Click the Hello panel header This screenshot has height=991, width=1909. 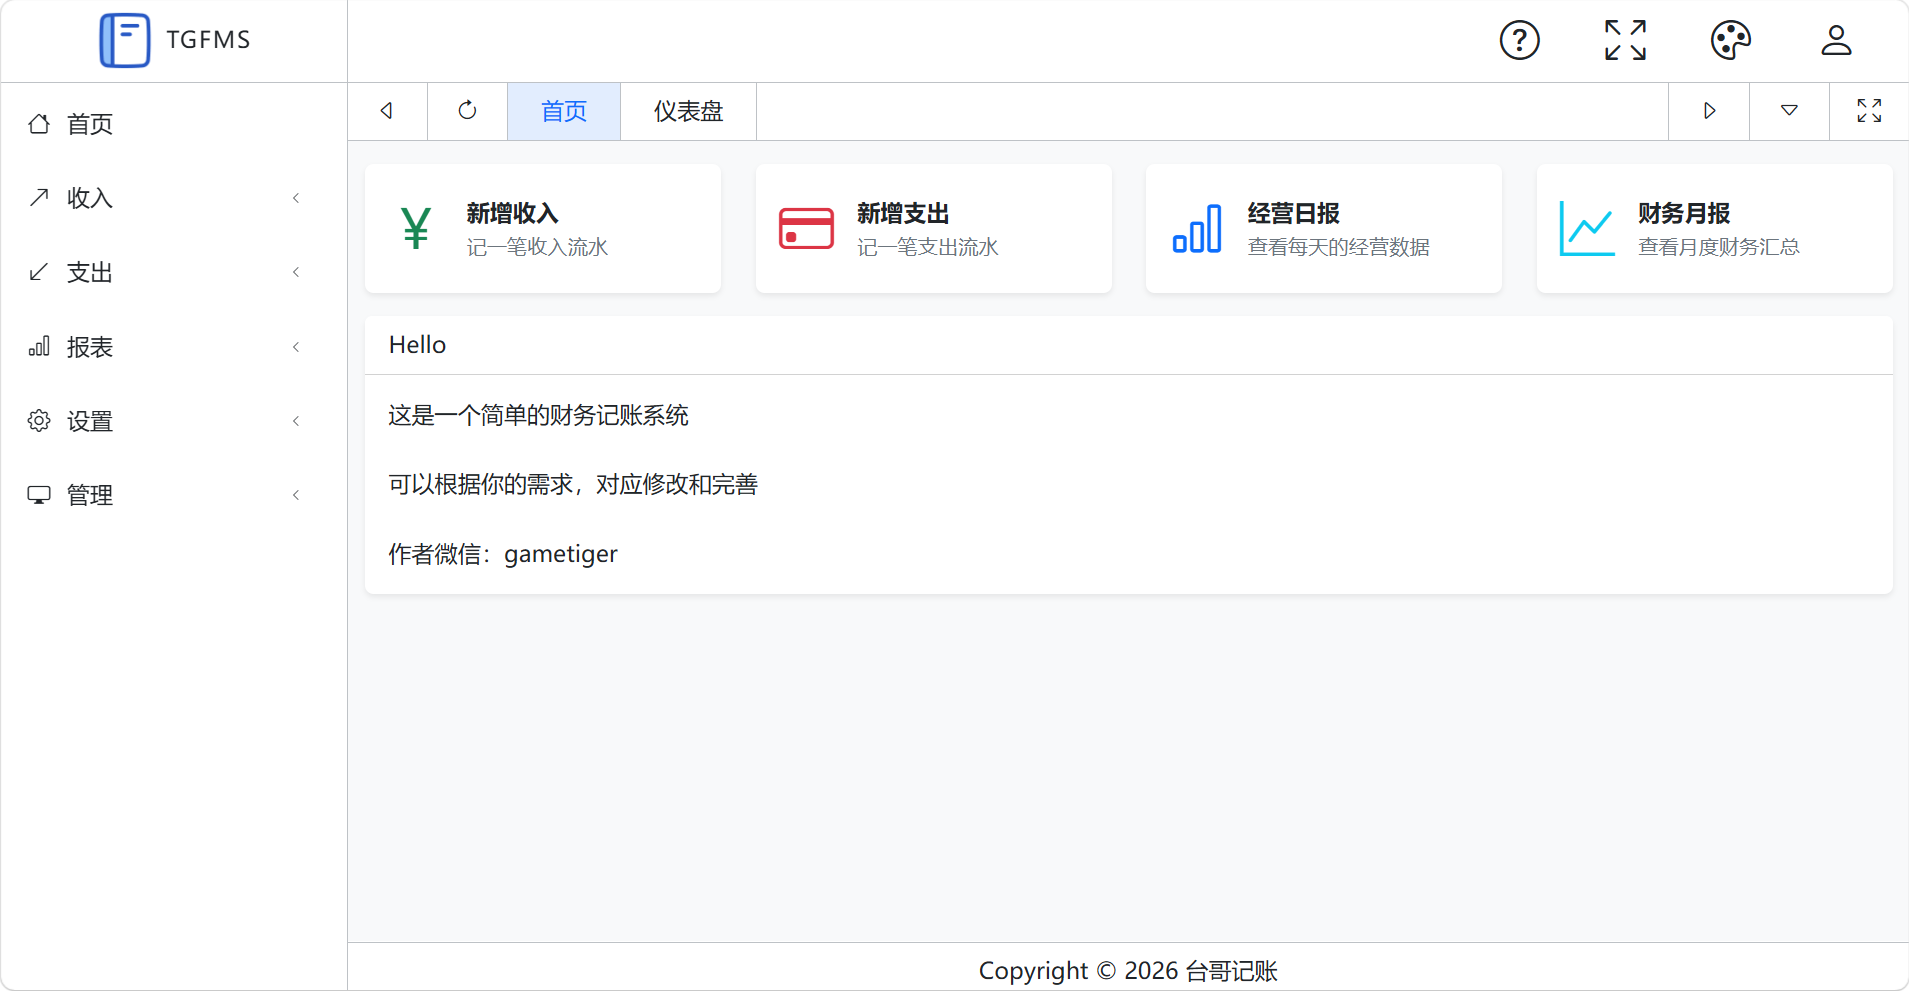[x=1128, y=345]
